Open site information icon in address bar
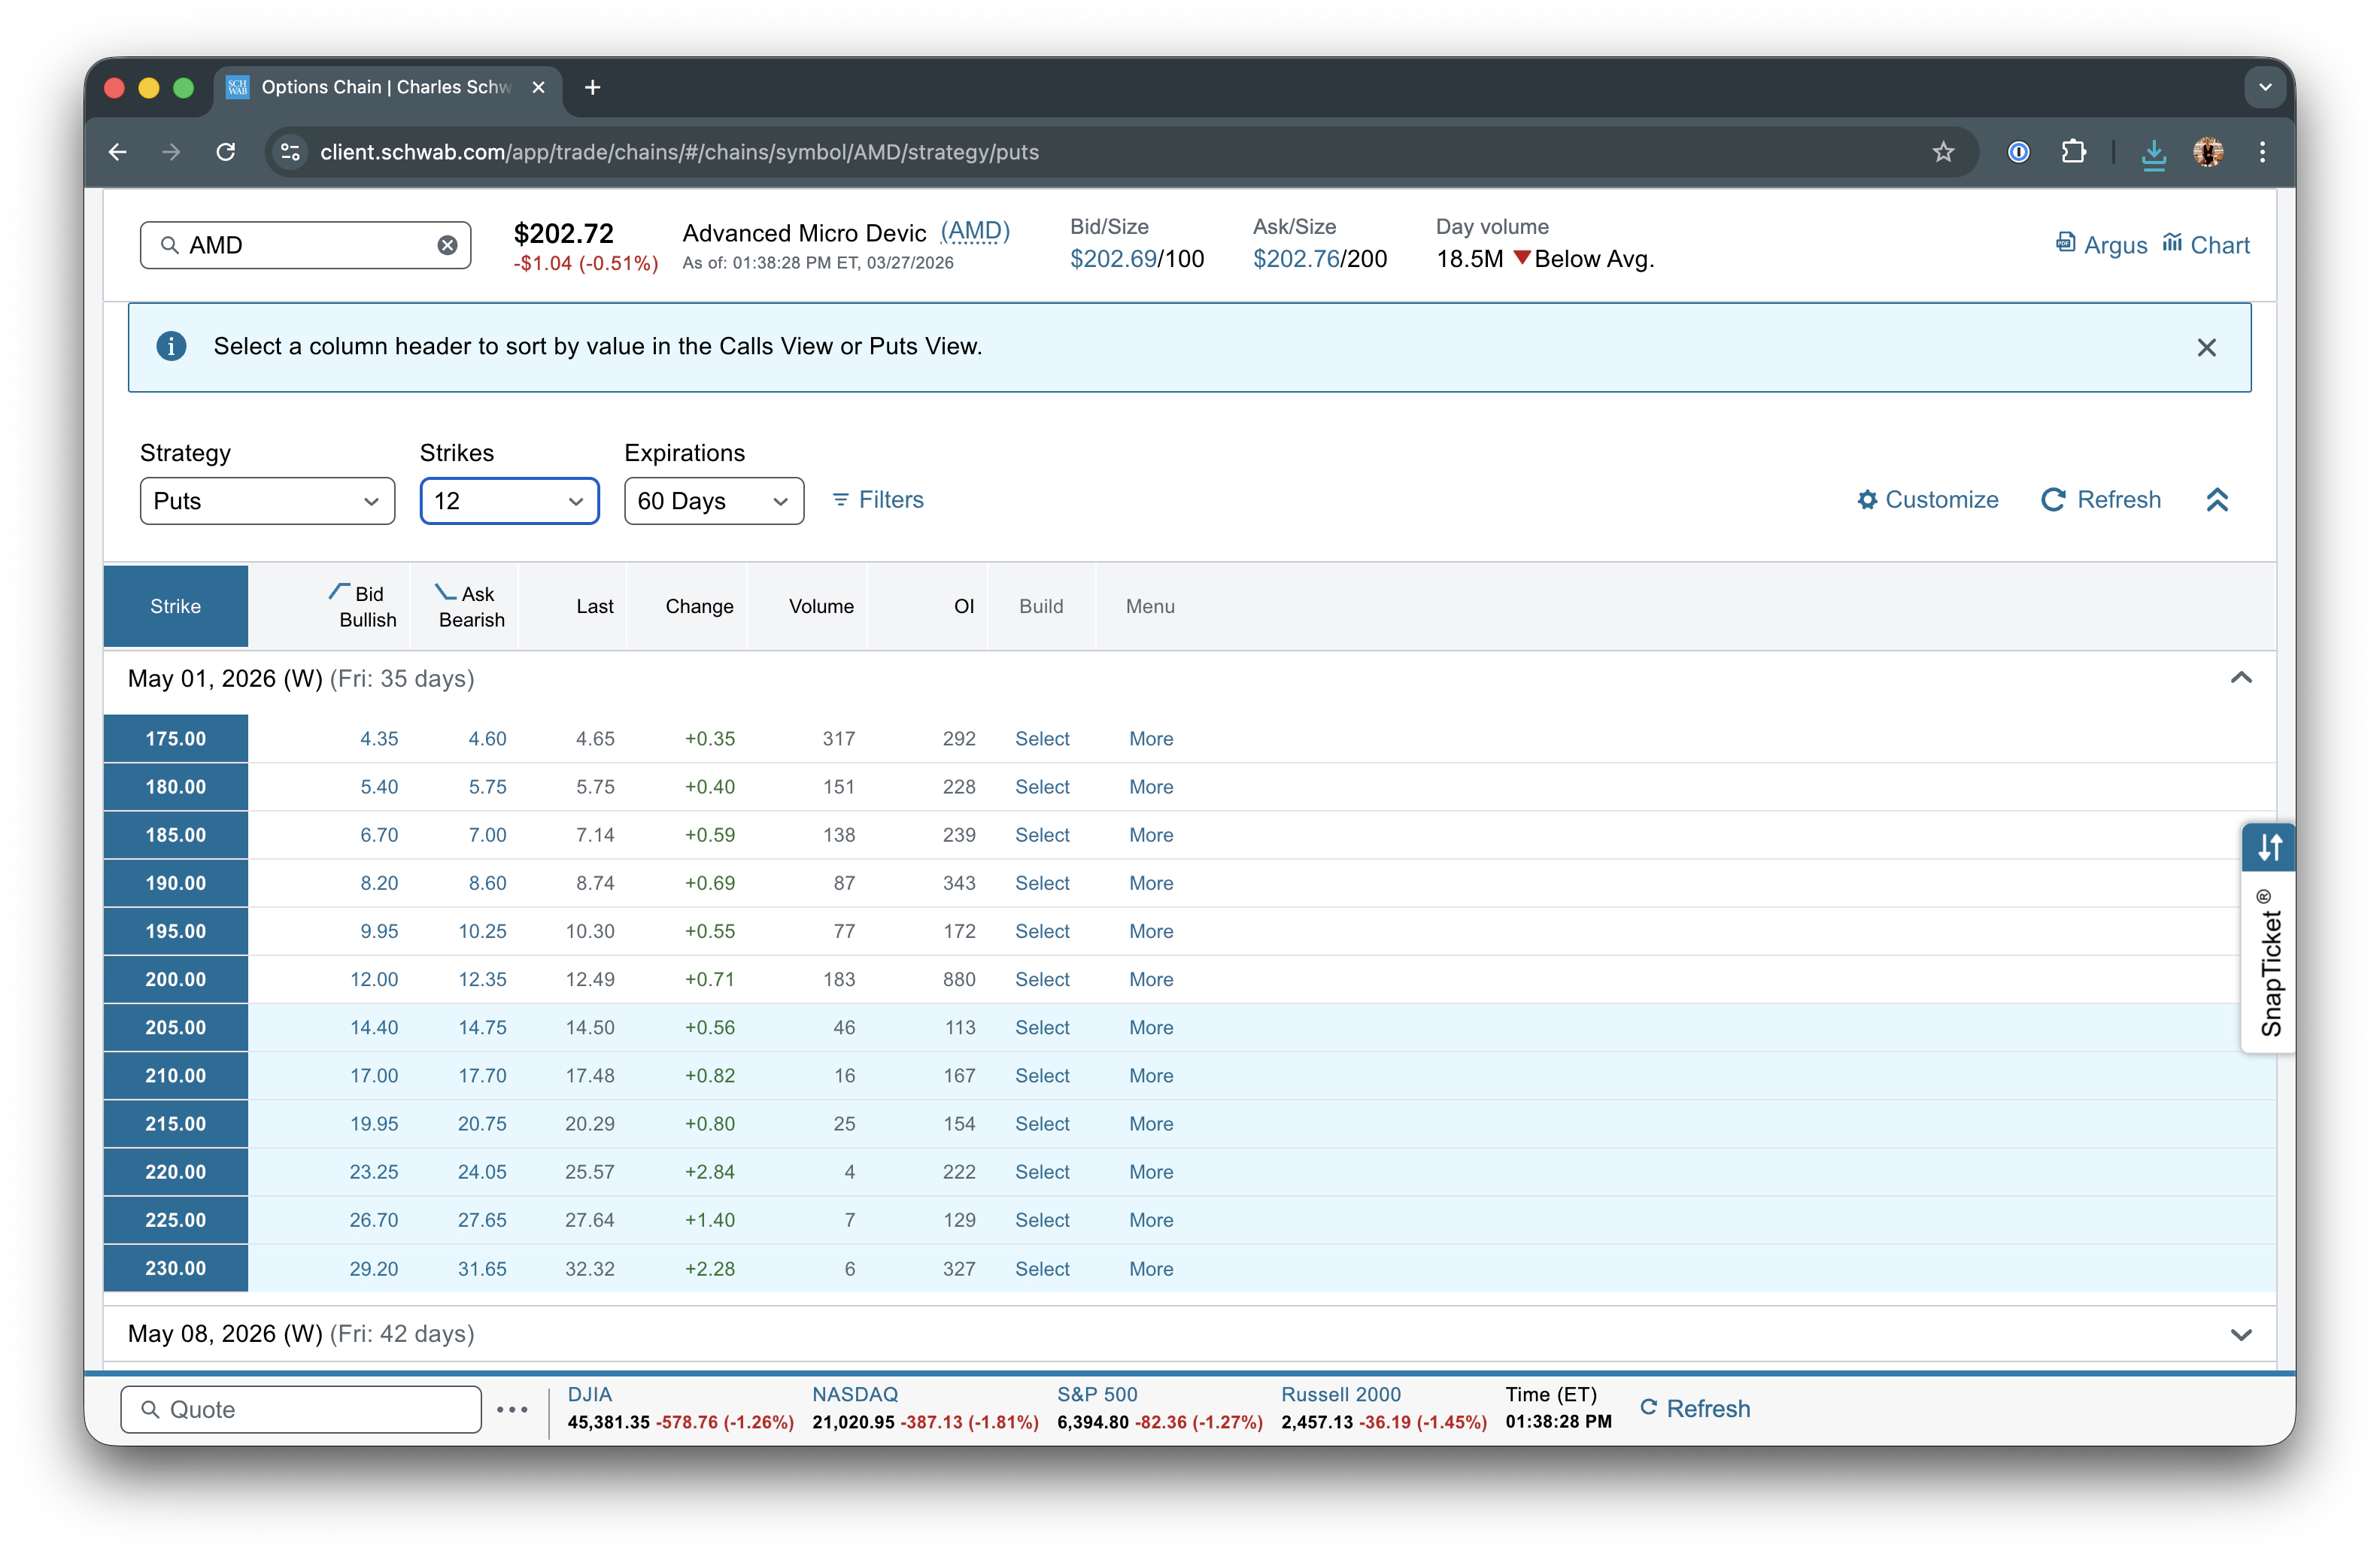 tap(291, 152)
